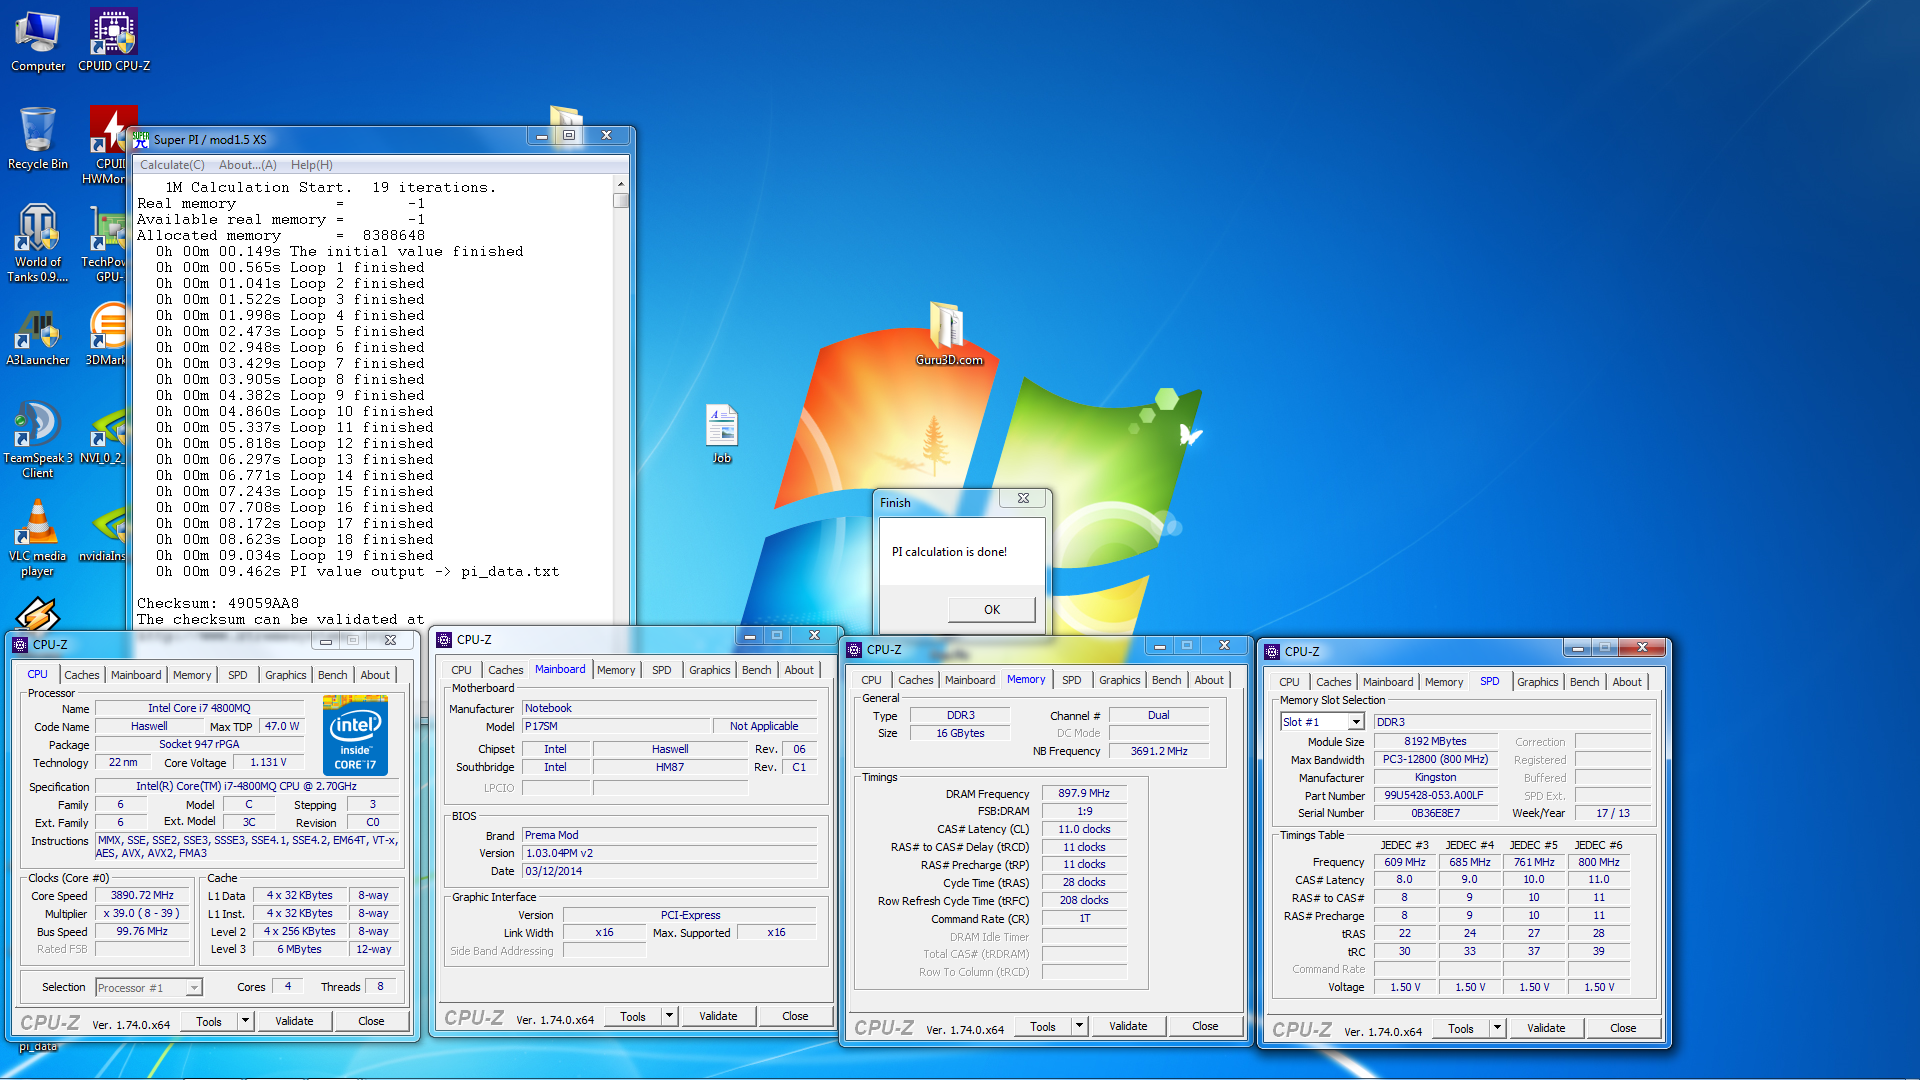Open the CPUID CPU-Z desktop shortcut

(x=114, y=40)
